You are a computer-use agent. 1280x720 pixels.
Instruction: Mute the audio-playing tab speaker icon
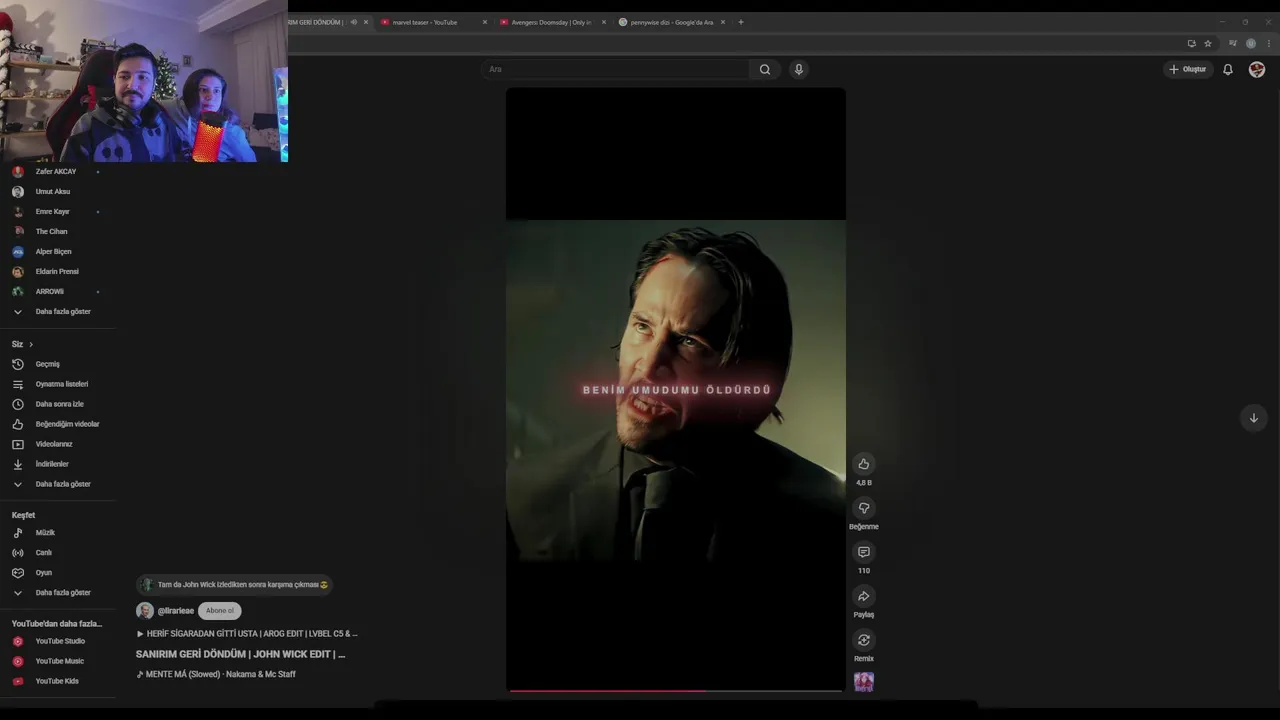353,22
